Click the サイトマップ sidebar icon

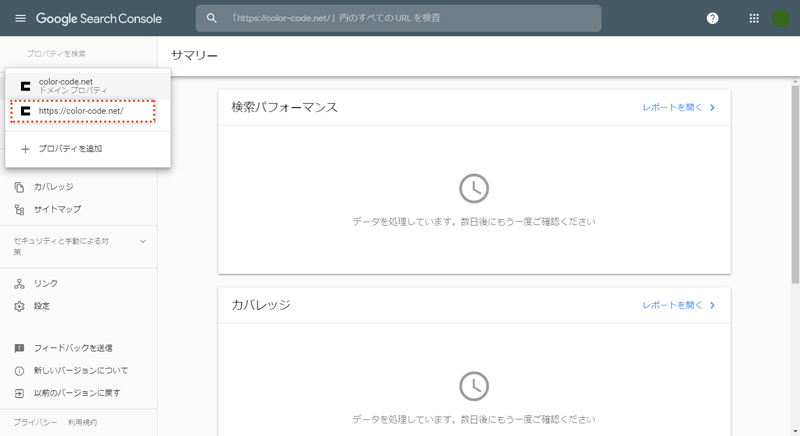coord(19,210)
